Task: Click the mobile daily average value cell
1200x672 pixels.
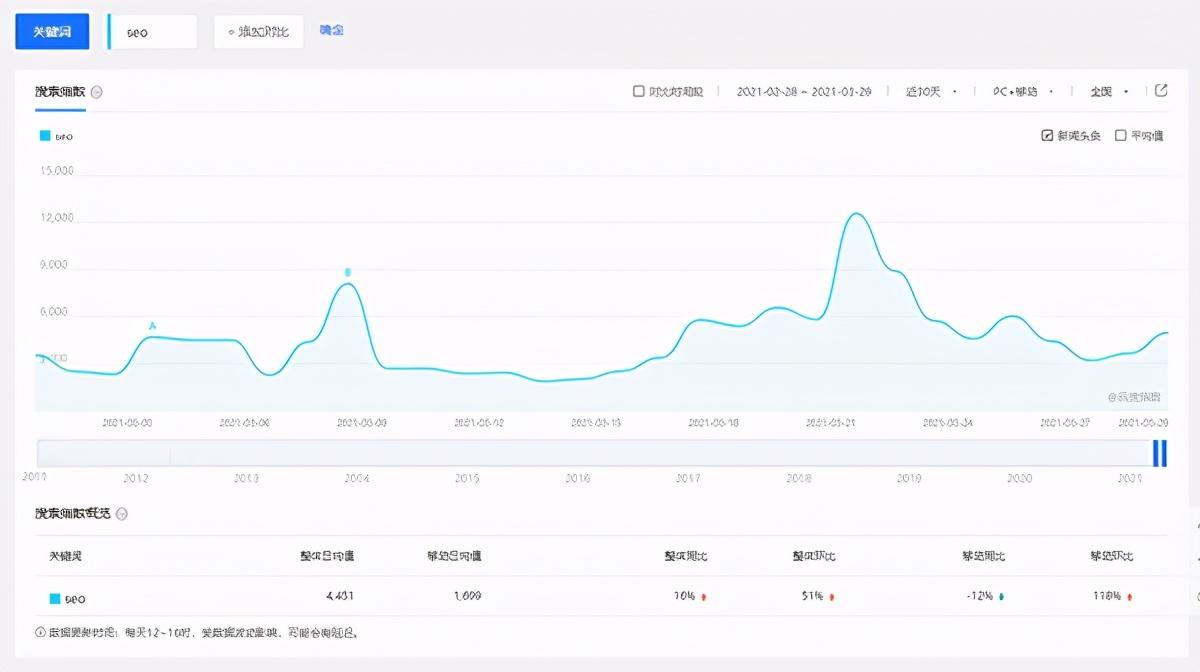Action: 466,596
